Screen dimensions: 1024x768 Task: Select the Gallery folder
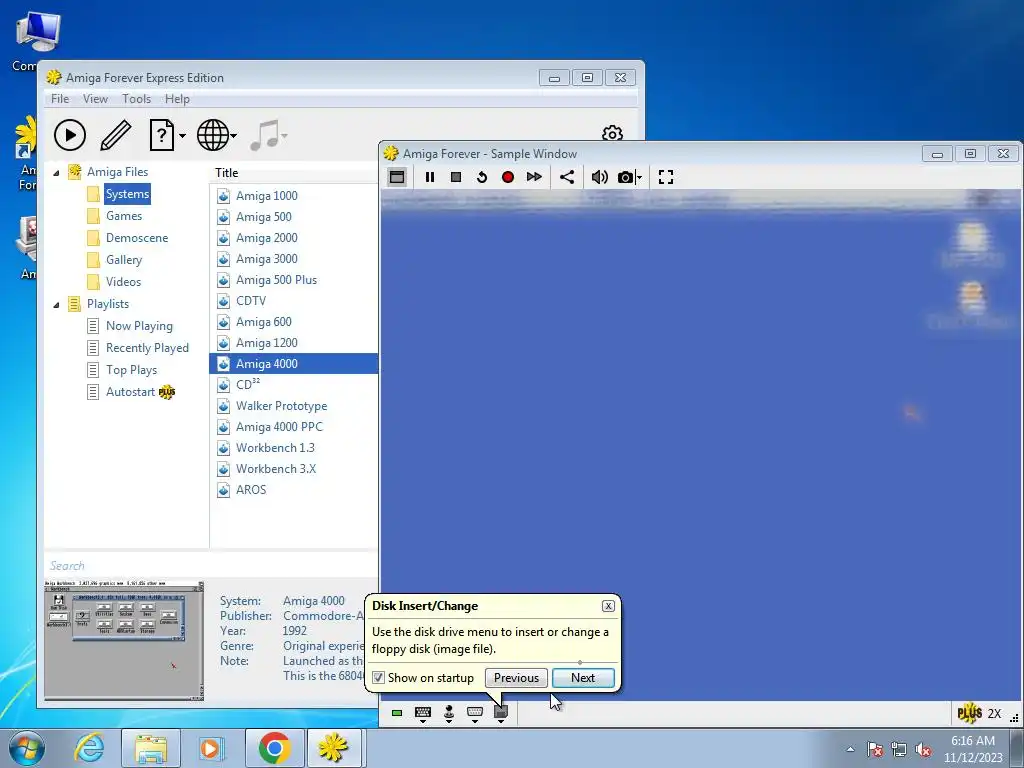(124, 260)
